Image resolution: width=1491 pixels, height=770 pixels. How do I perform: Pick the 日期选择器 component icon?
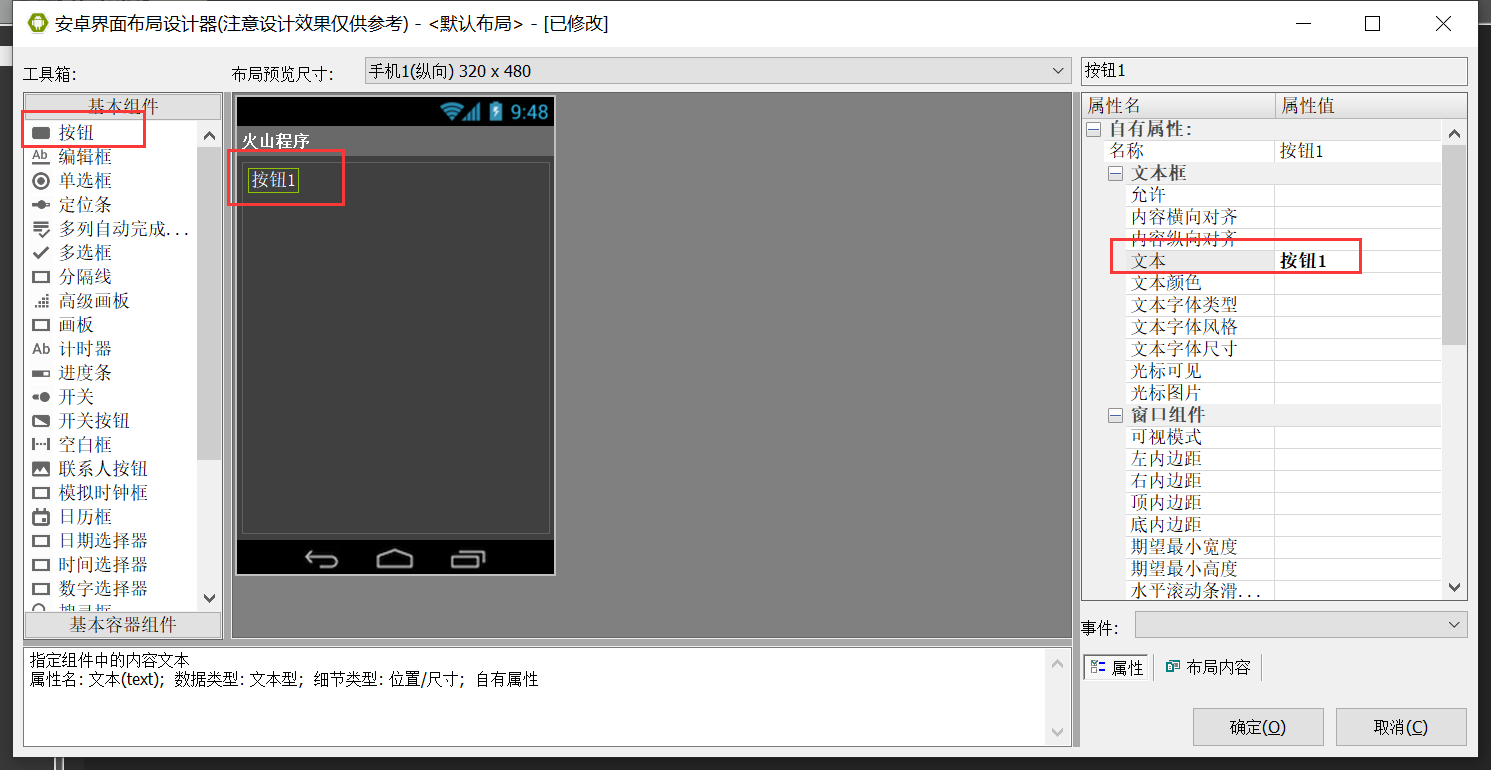[41, 541]
